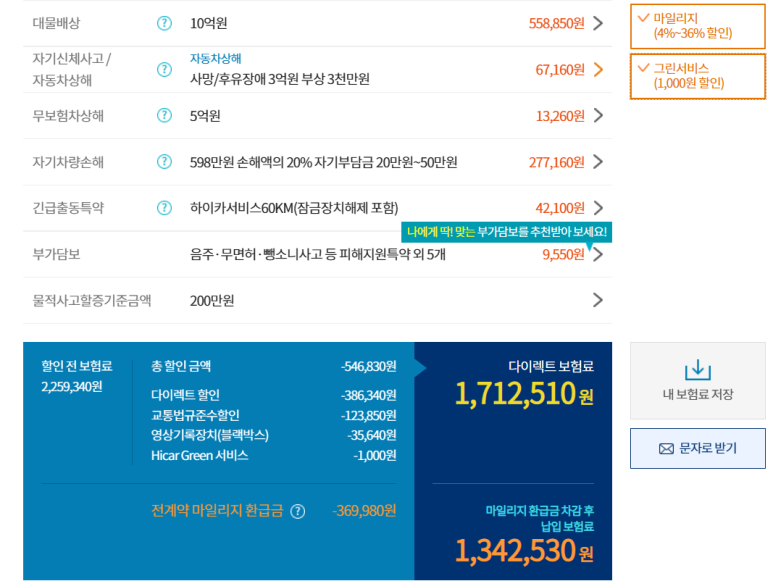Expand the 자기차량손해 row chevron
This screenshot has width=773, height=581.
click(598, 162)
